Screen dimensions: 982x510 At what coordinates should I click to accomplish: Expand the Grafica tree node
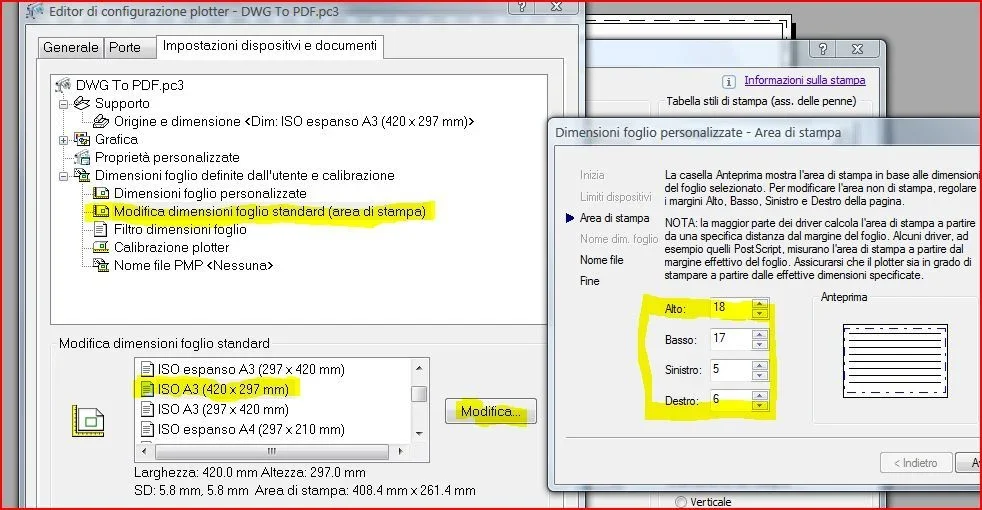64,140
